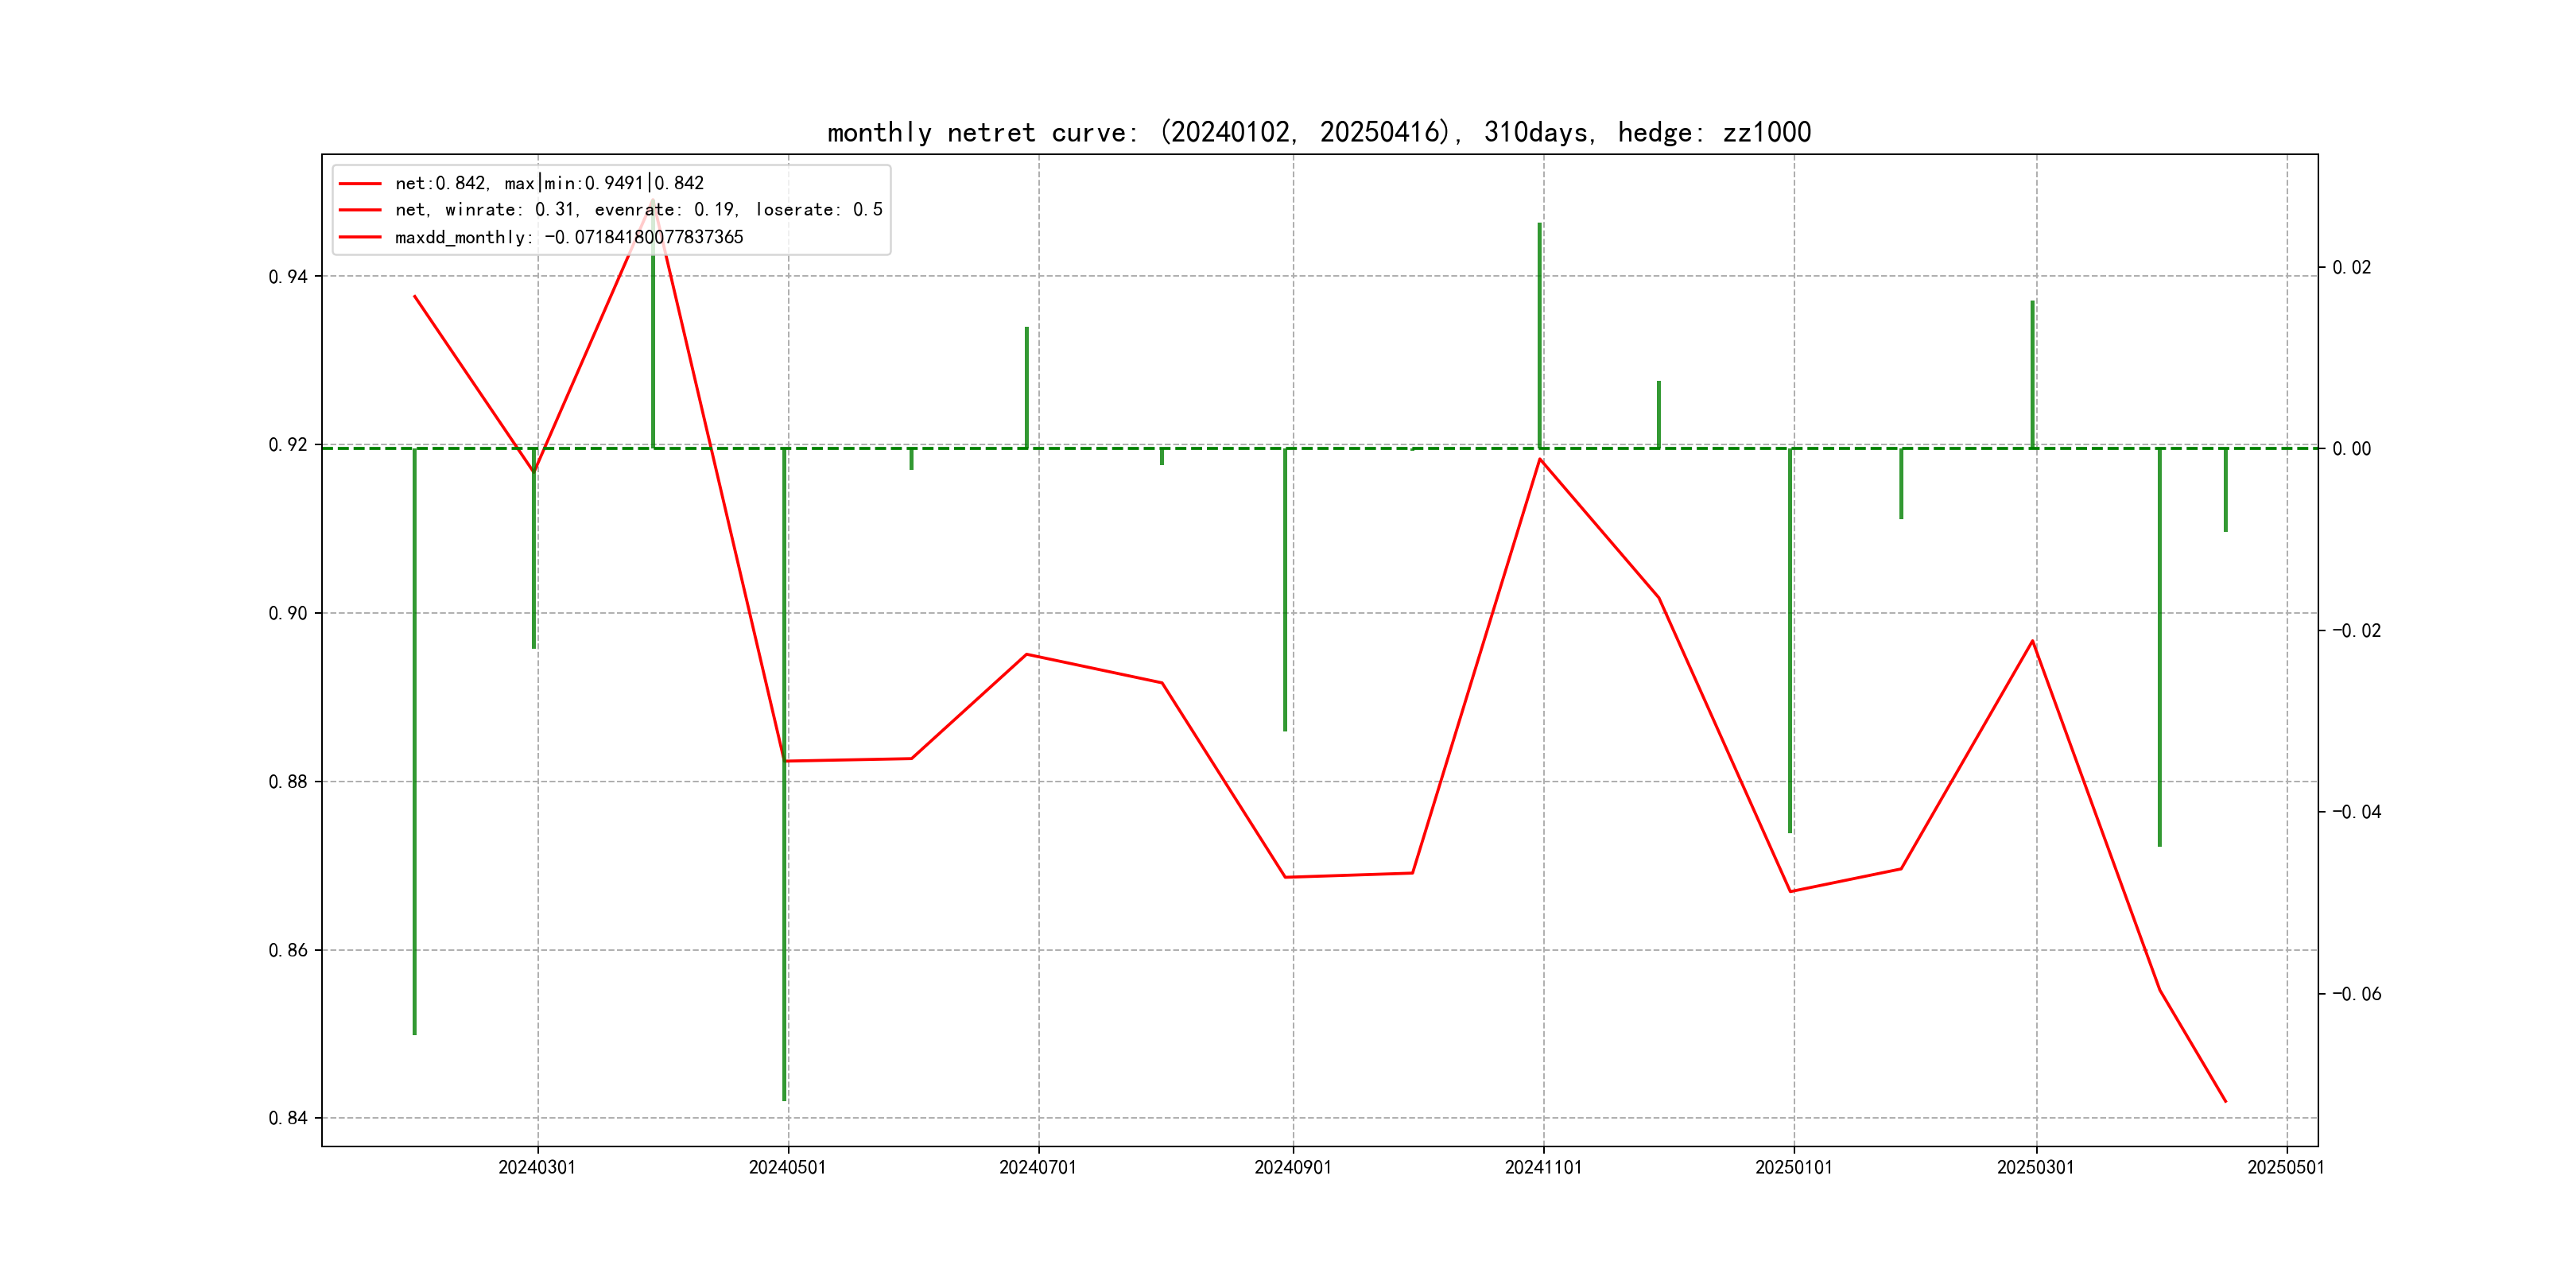Click the 20250501 x-axis date label
Screen dimensions: 2576x1288
[x=2286, y=1167]
